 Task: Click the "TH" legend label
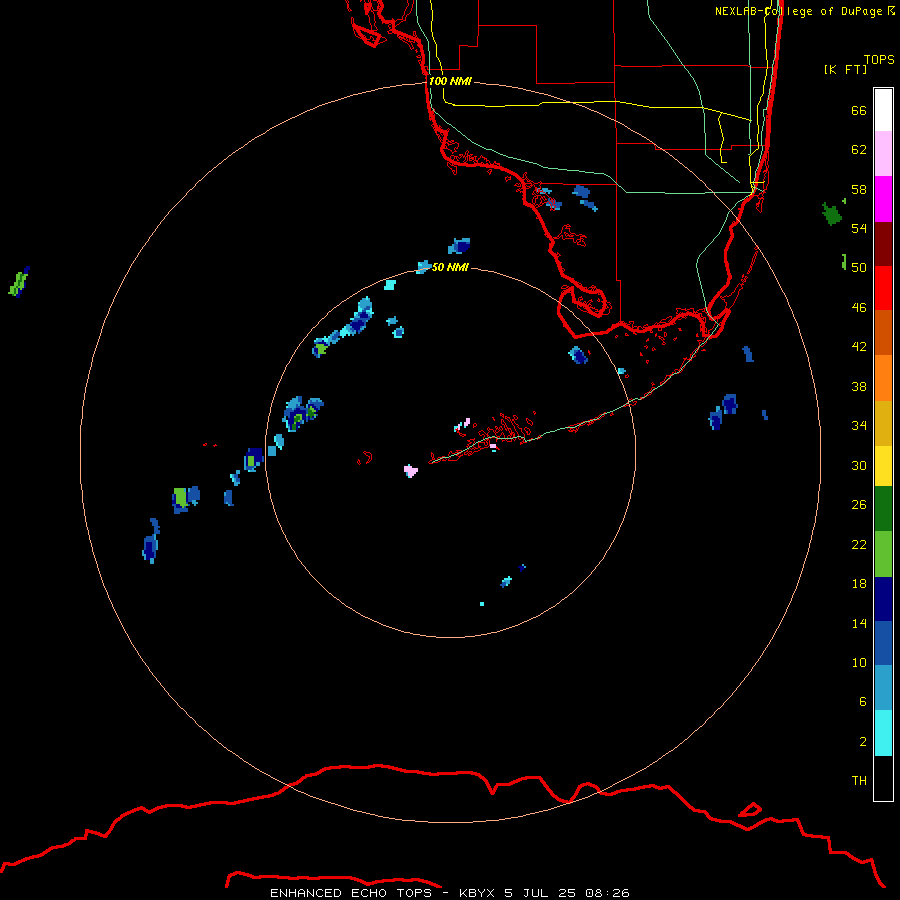(859, 781)
